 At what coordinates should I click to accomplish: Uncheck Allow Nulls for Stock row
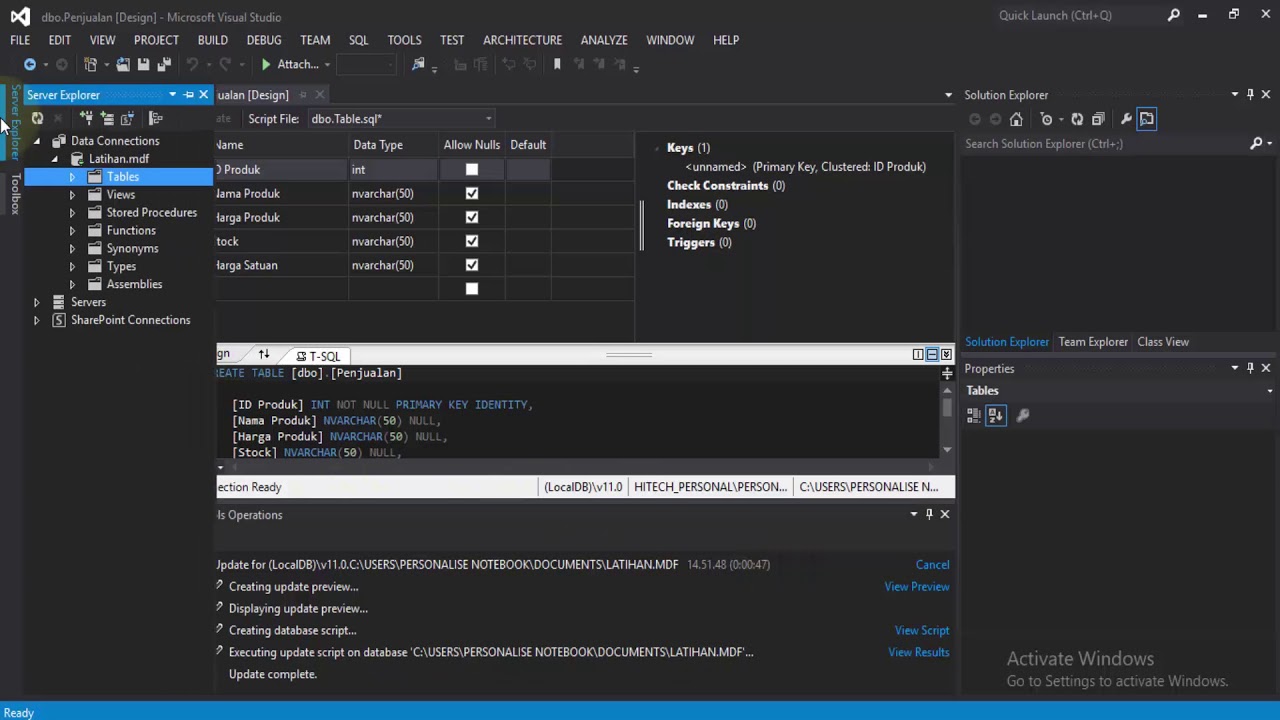[472, 241]
